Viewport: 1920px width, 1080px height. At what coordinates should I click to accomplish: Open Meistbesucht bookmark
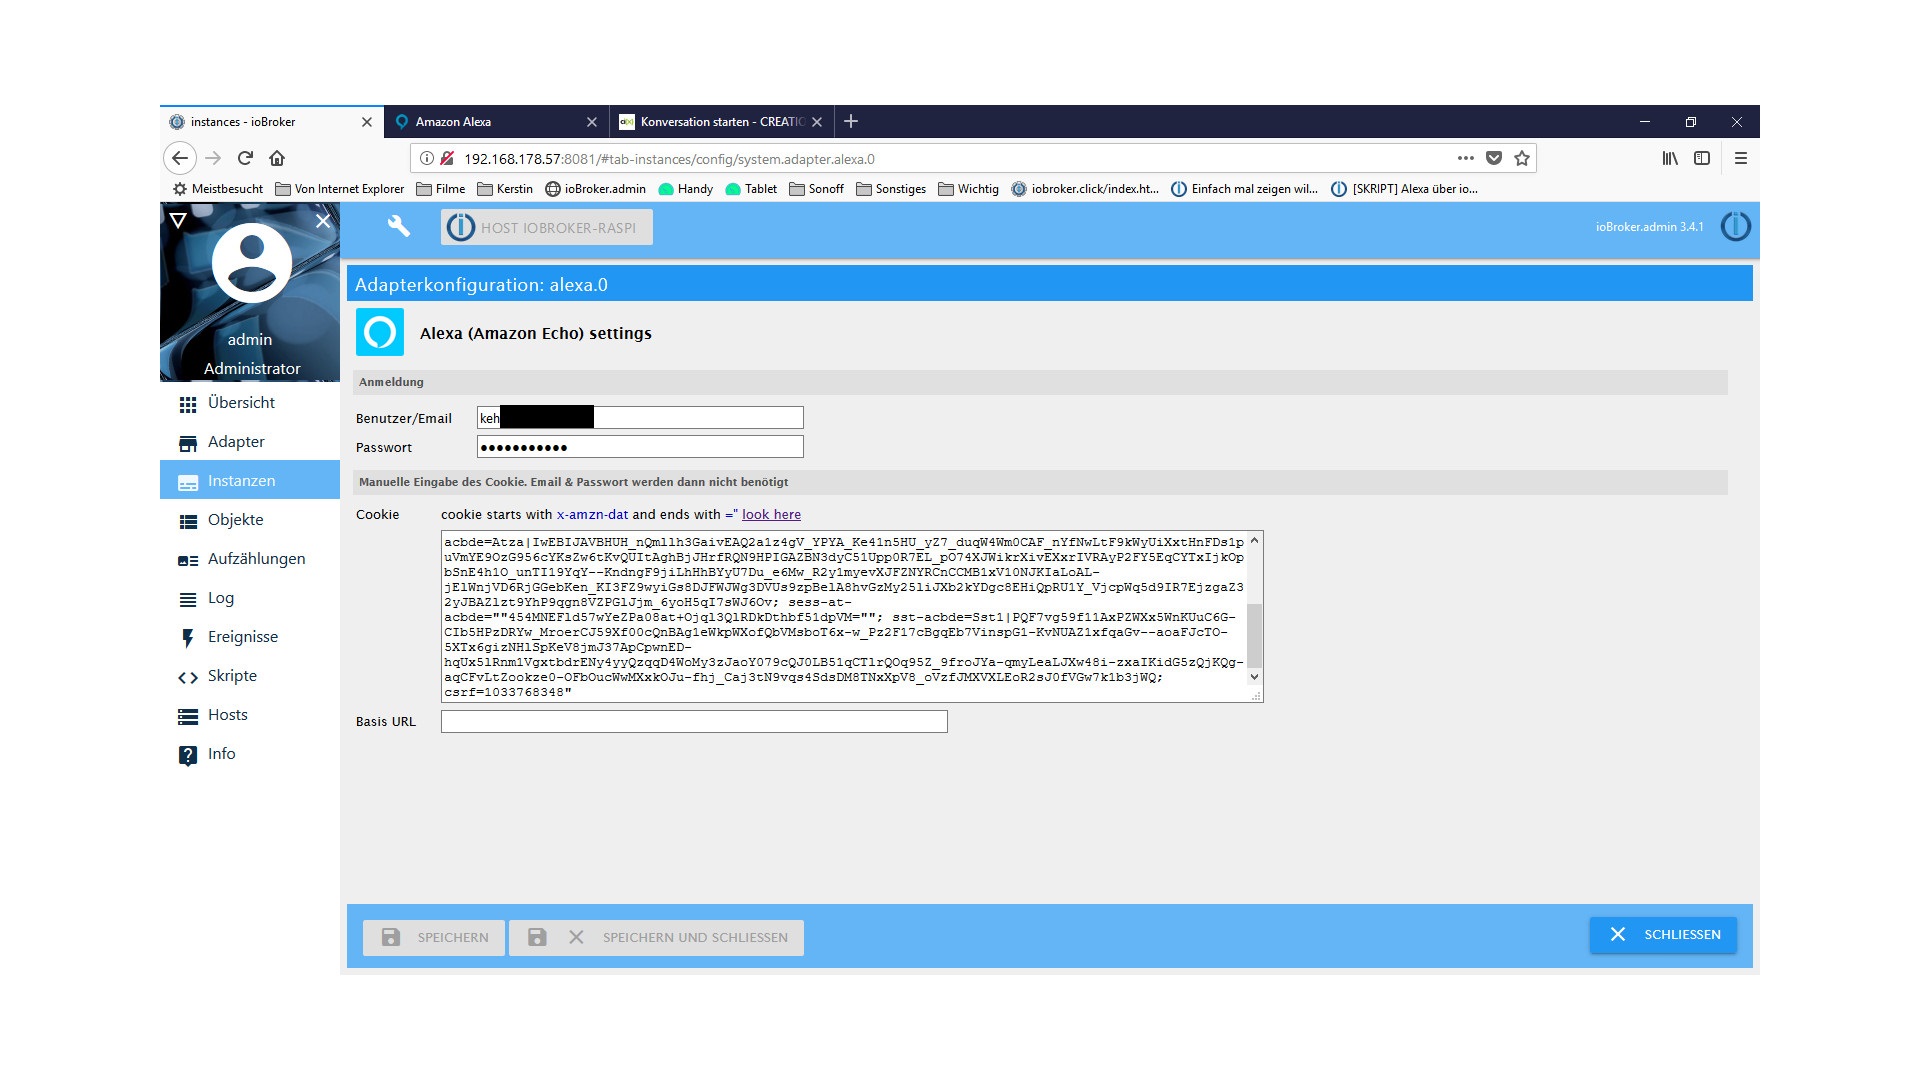(x=218, y=189)
